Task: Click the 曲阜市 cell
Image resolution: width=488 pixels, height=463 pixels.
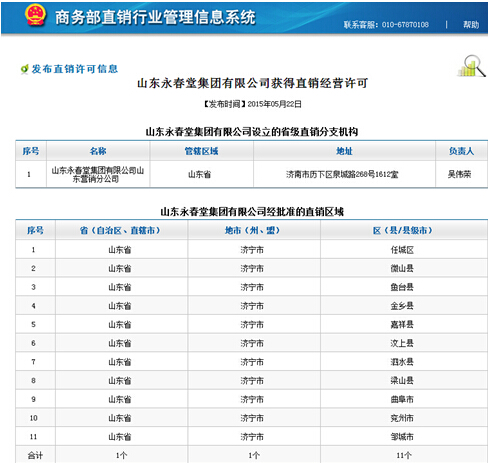Action: (402, 399)
